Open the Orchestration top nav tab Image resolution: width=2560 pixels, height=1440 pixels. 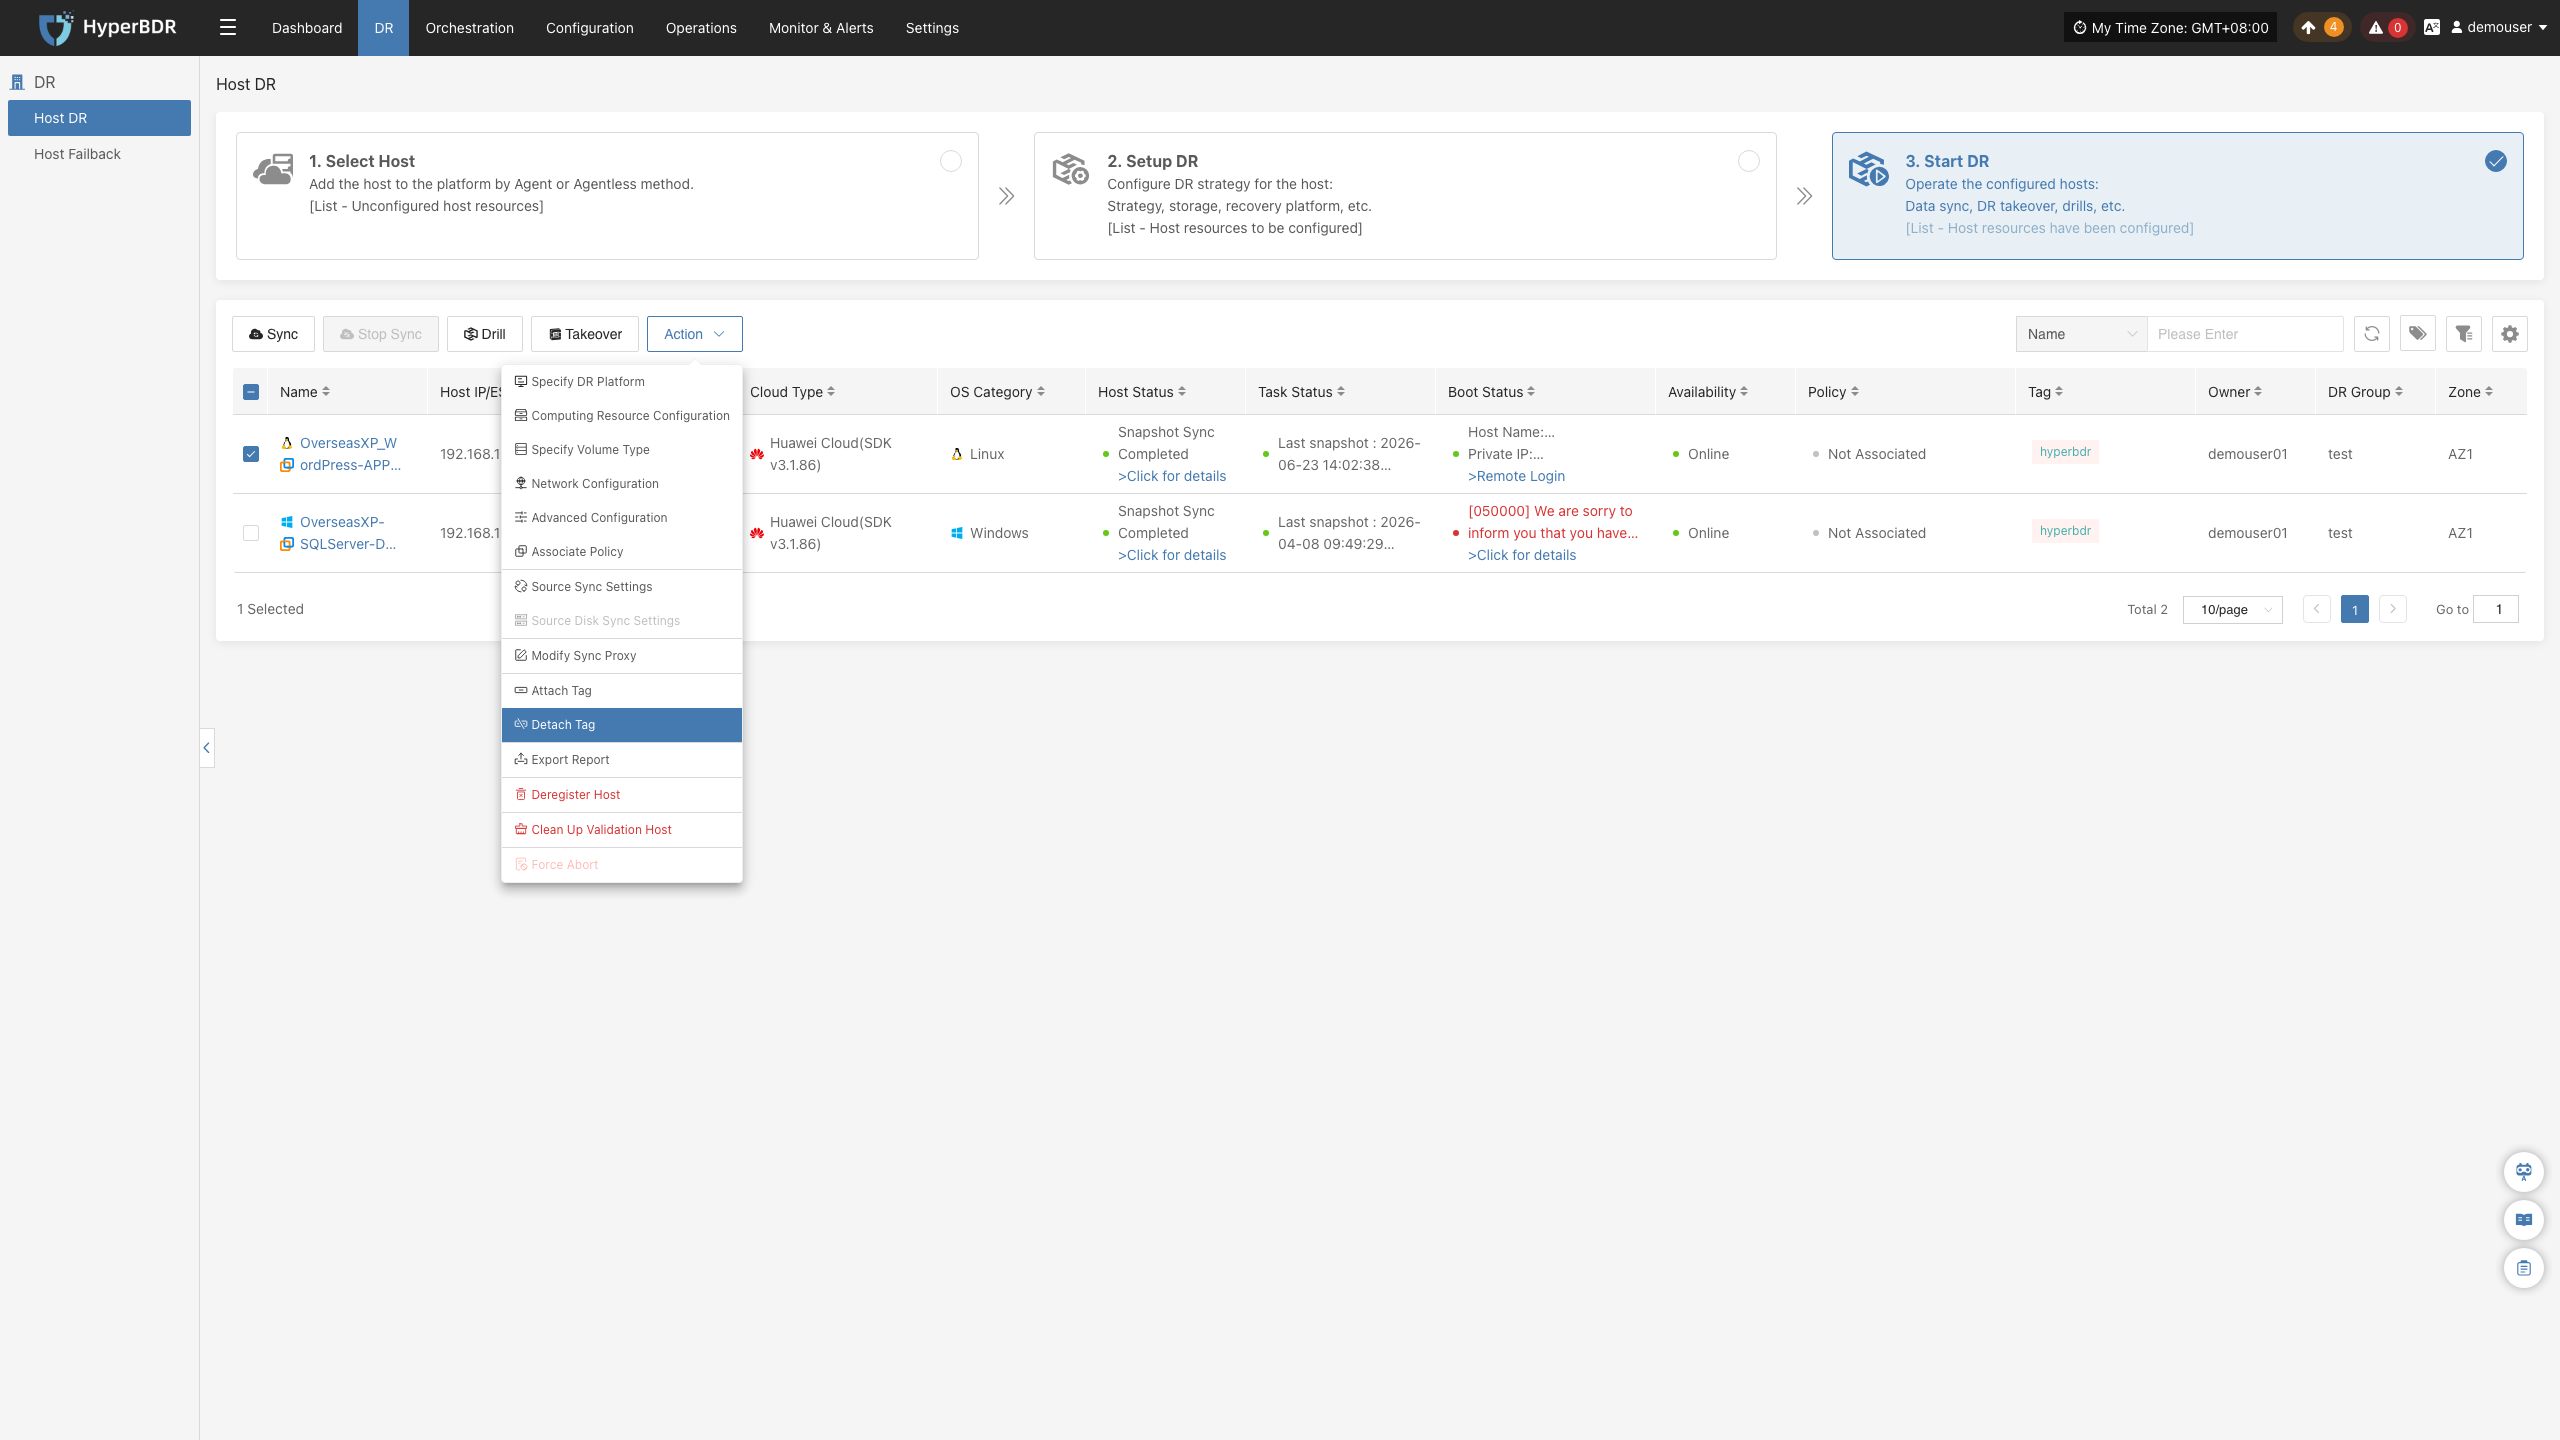[x=470, y=28]
